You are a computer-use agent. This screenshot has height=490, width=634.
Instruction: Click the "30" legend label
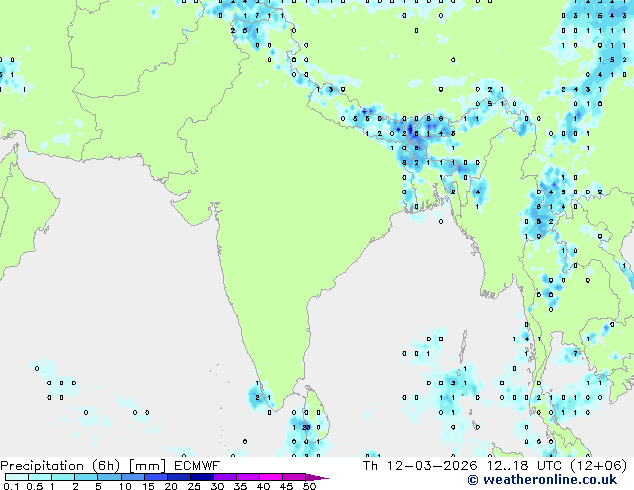(217, 486)
